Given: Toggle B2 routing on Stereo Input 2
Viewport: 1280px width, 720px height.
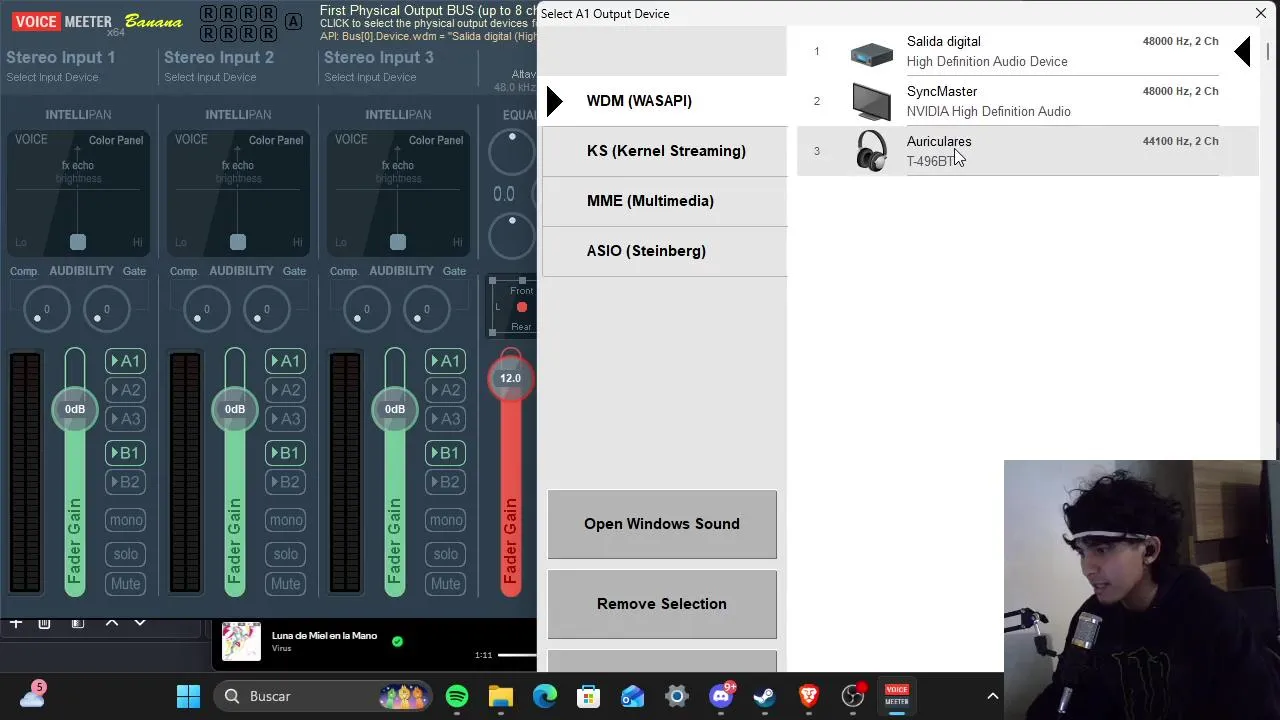Looking at the screenshot, I should [285, 482].
